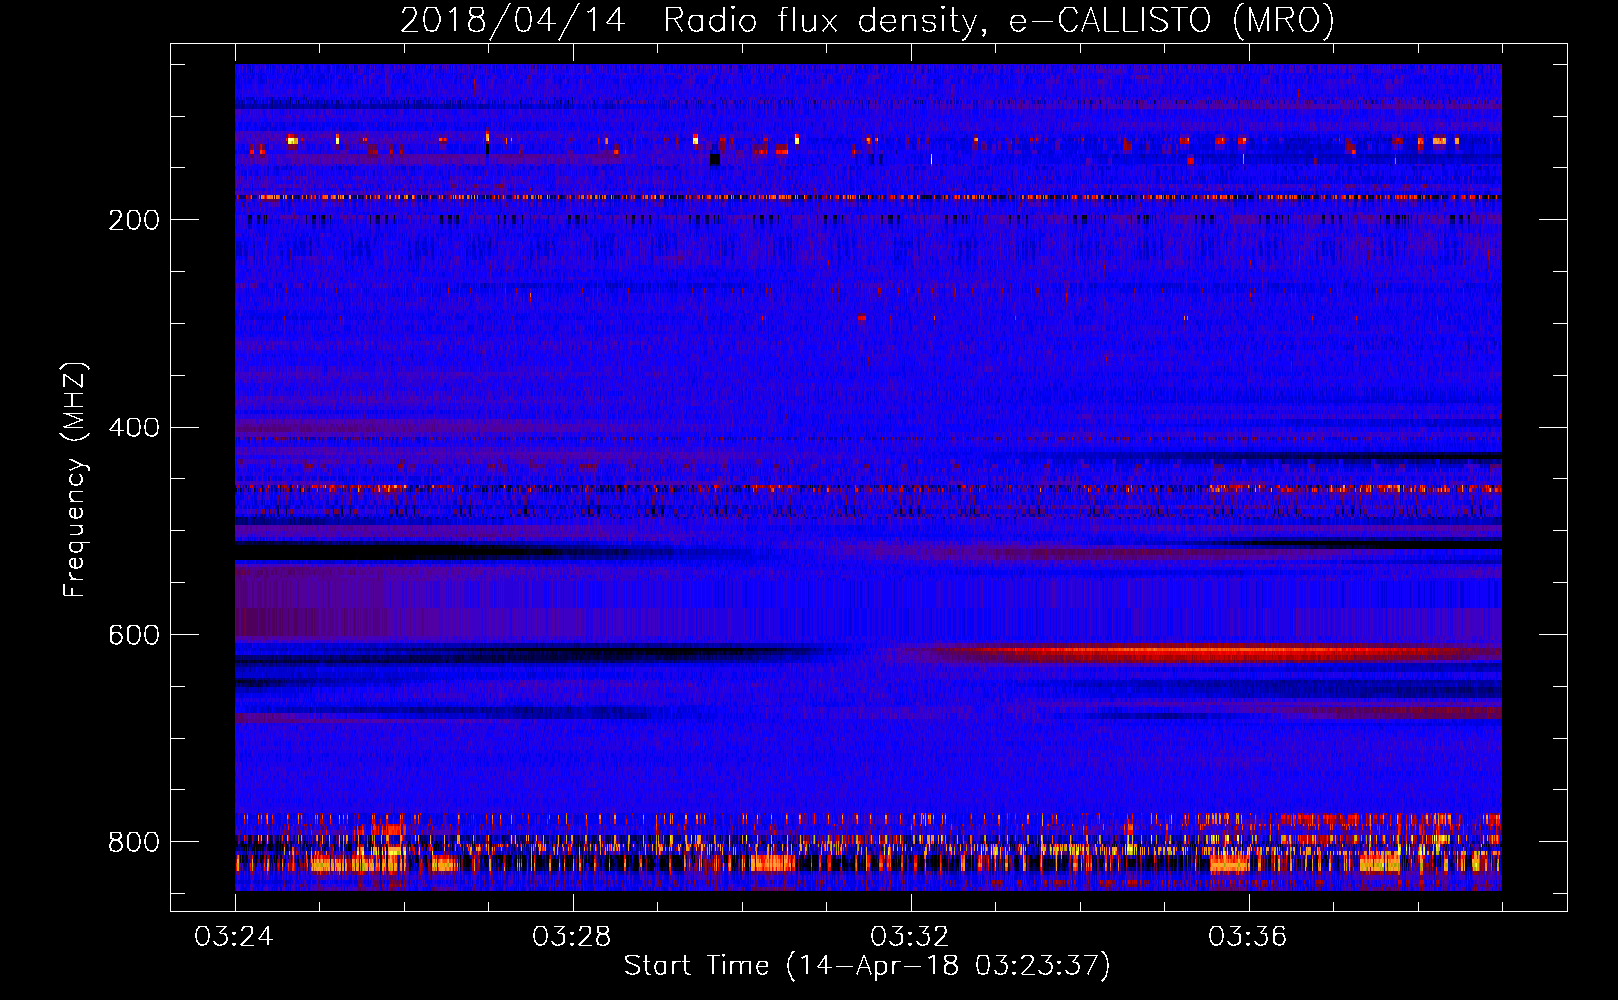Click the 800 frequency tick label
Viewport: 1618px width, 1000px height.
(x=134, y=842)
